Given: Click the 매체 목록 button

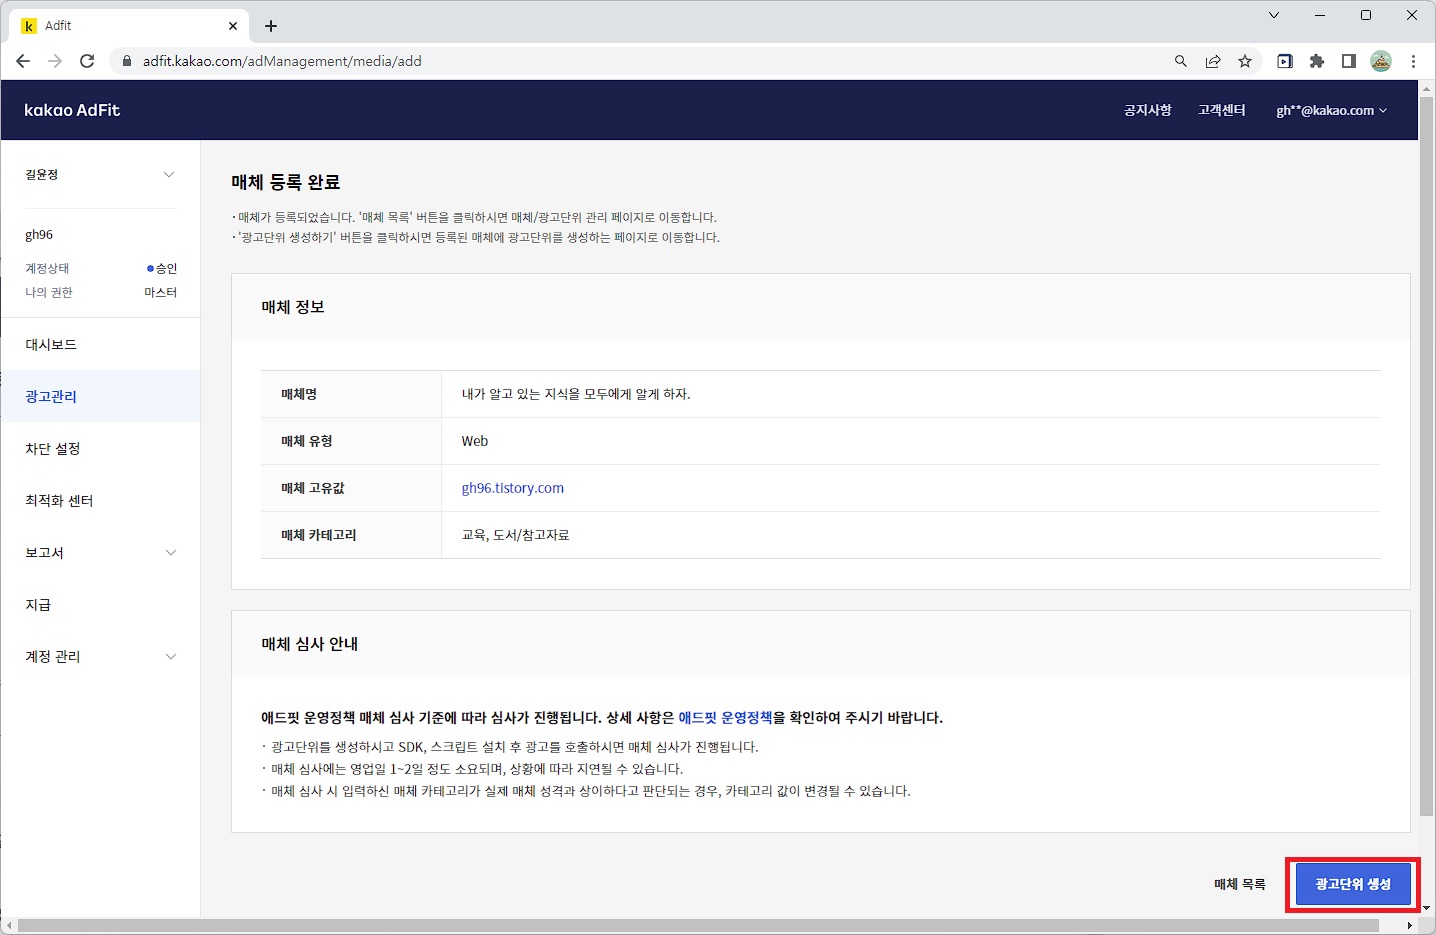Looking at the screenshot, I should pyautogui.click(x=1240, y=884).
